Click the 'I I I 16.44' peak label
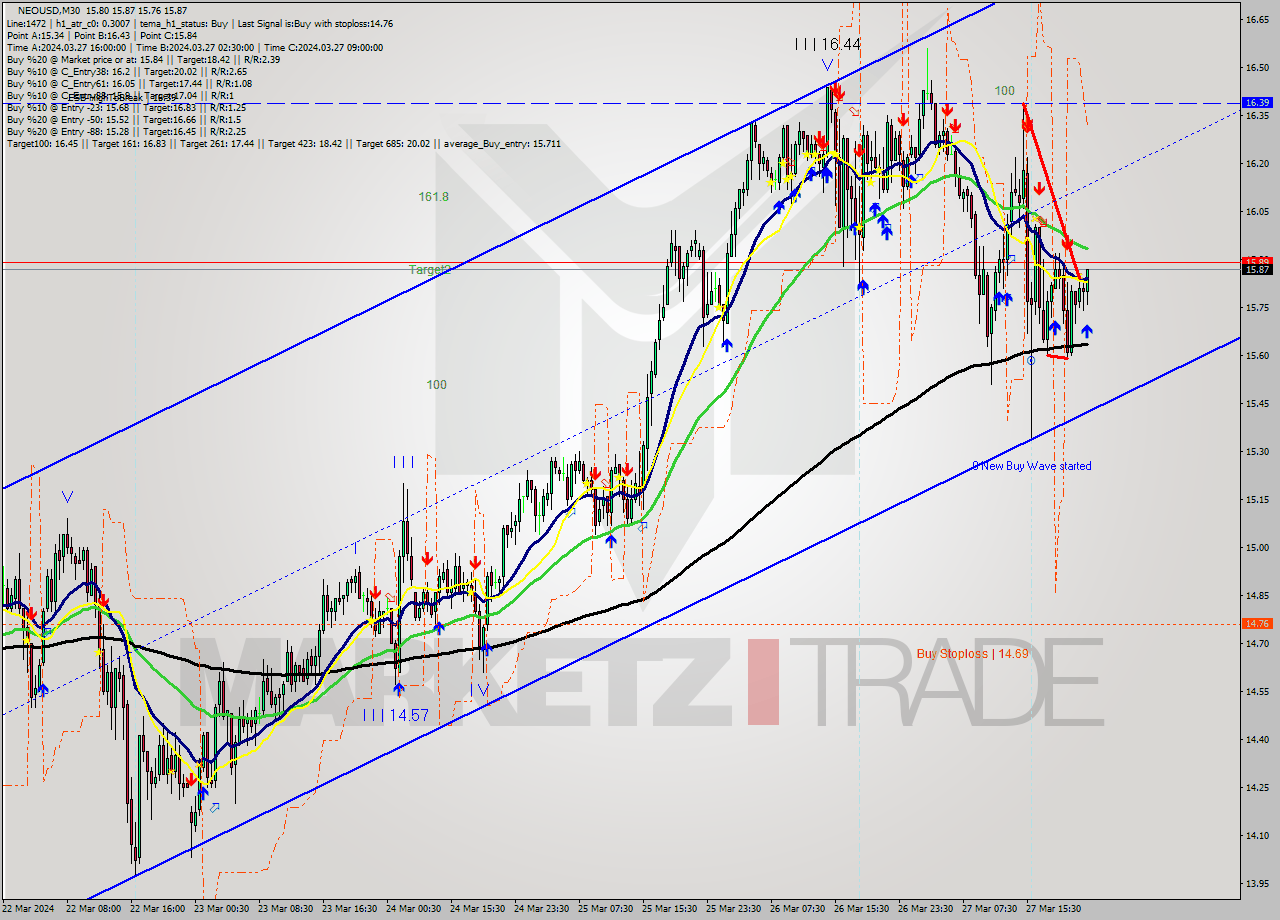Screen dimensions: 1280x920 pyautogui.click(x=828, y=44)
